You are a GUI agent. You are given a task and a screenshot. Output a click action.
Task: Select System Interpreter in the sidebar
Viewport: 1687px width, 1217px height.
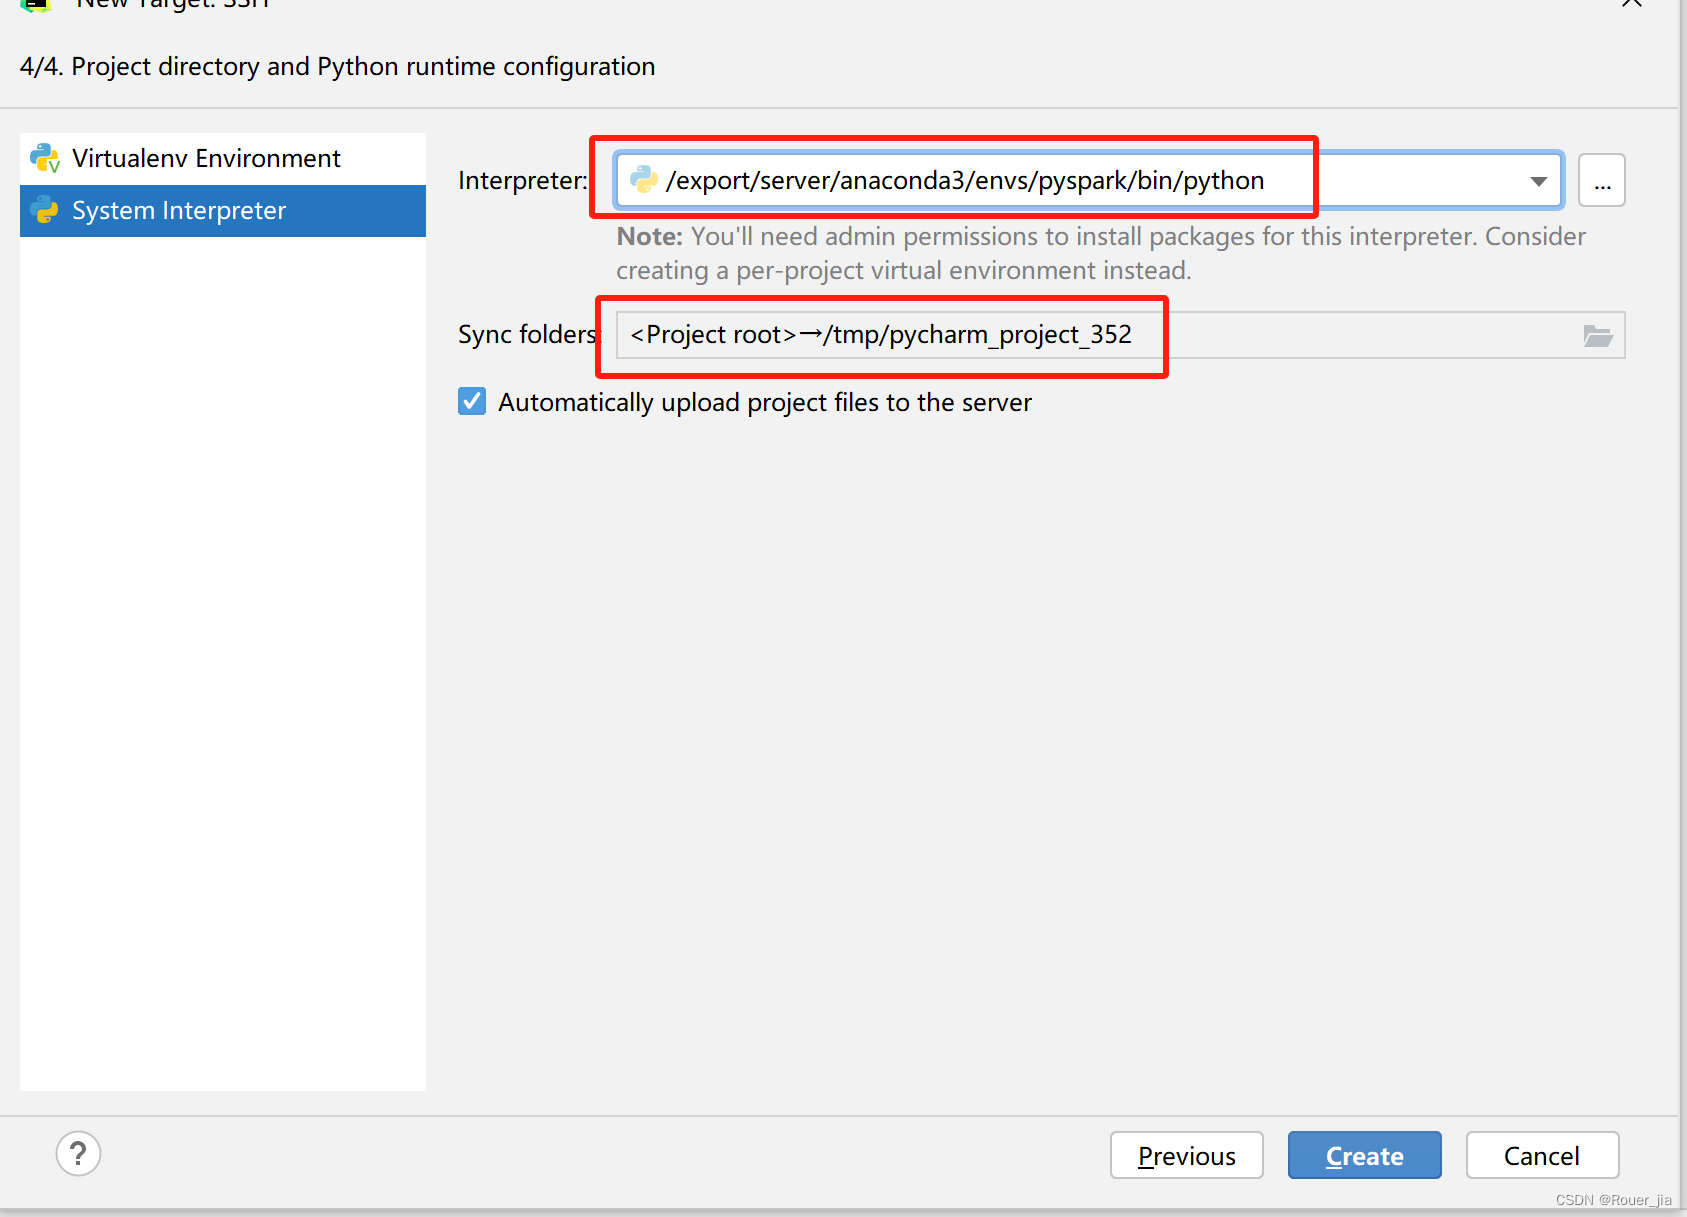222,211
